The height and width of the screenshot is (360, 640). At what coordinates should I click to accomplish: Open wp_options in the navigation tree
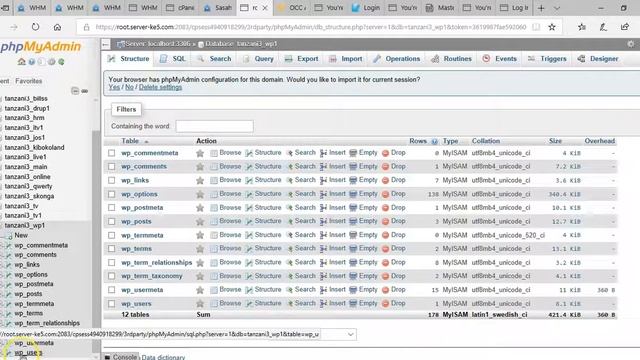click(31, 275)
